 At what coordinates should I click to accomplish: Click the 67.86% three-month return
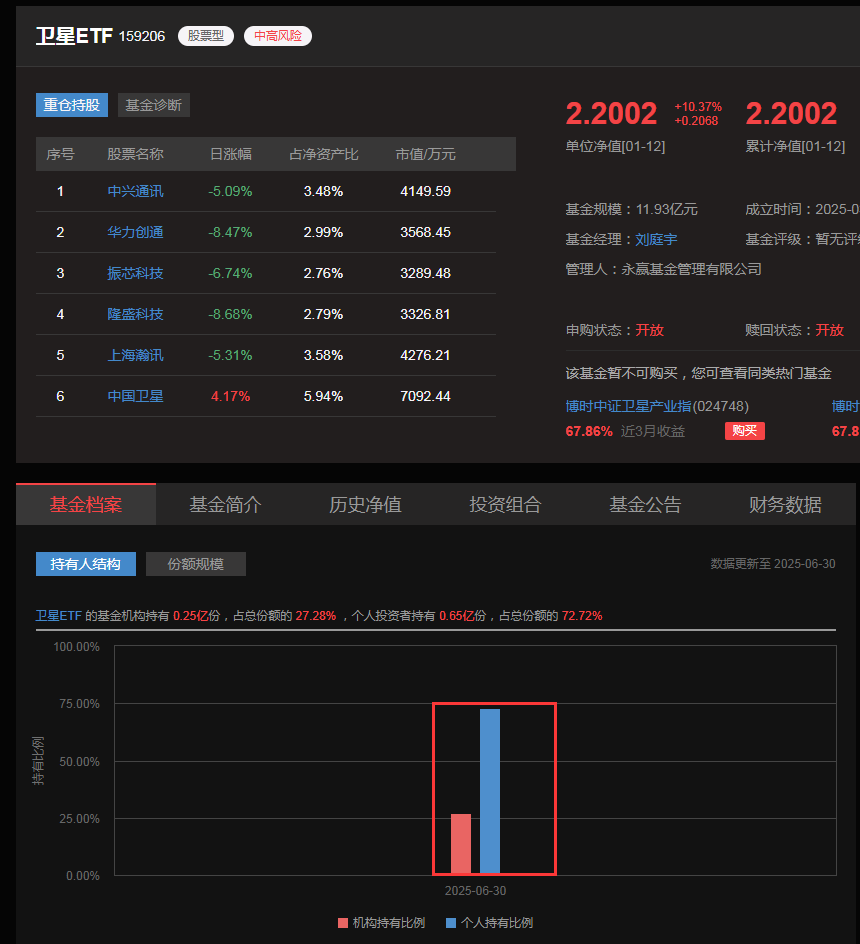589,432
